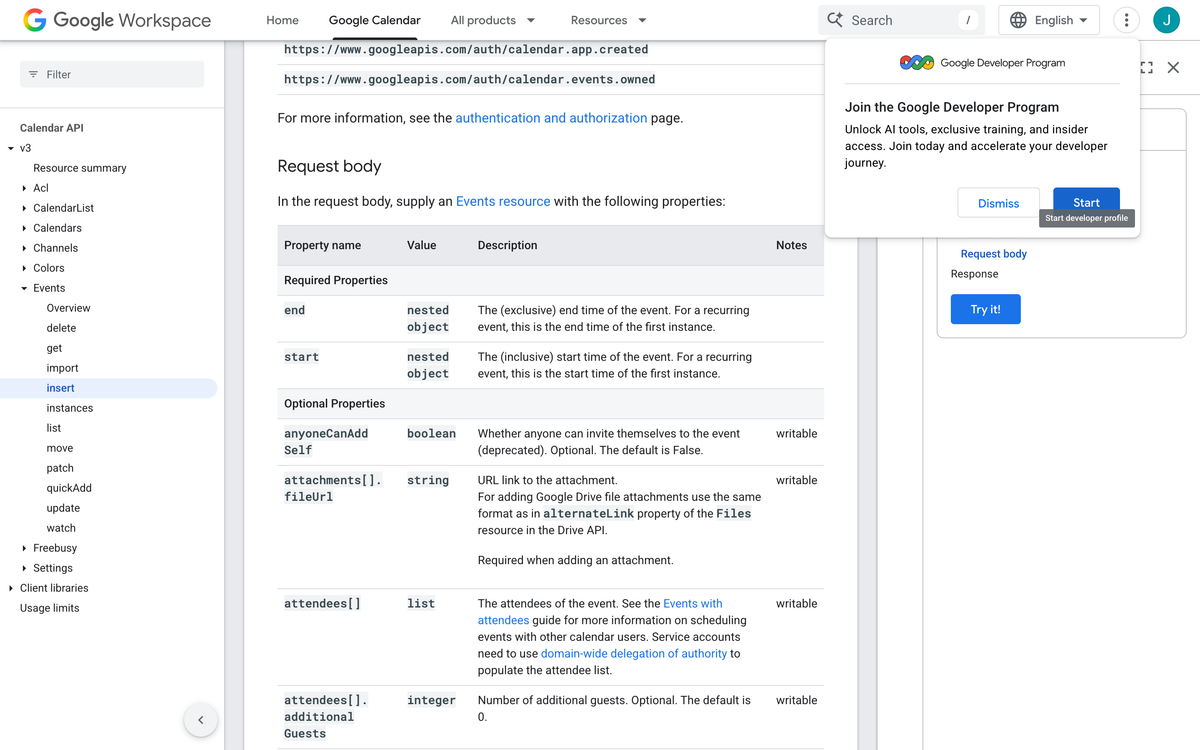Viewport: 1200px width, 750px height.
Task: Open the Events list method
Action: tap(54, 428)
